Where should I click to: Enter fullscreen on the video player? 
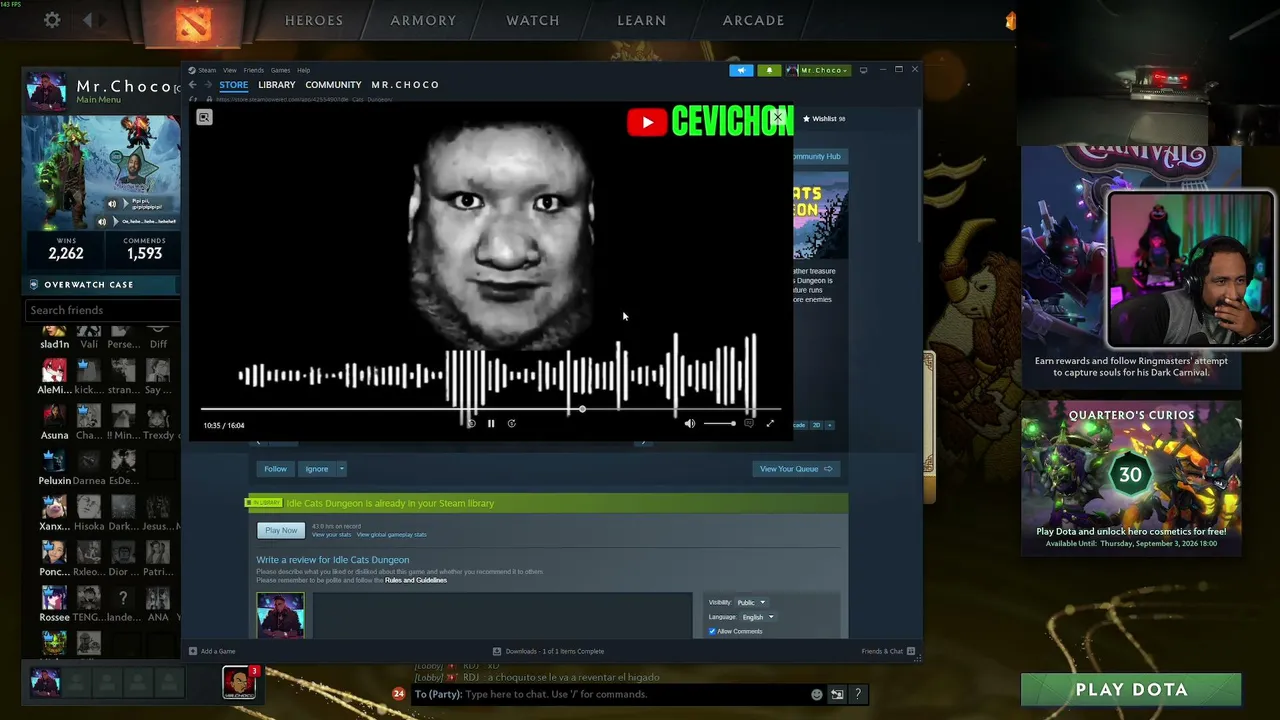(x=770, y=424)
